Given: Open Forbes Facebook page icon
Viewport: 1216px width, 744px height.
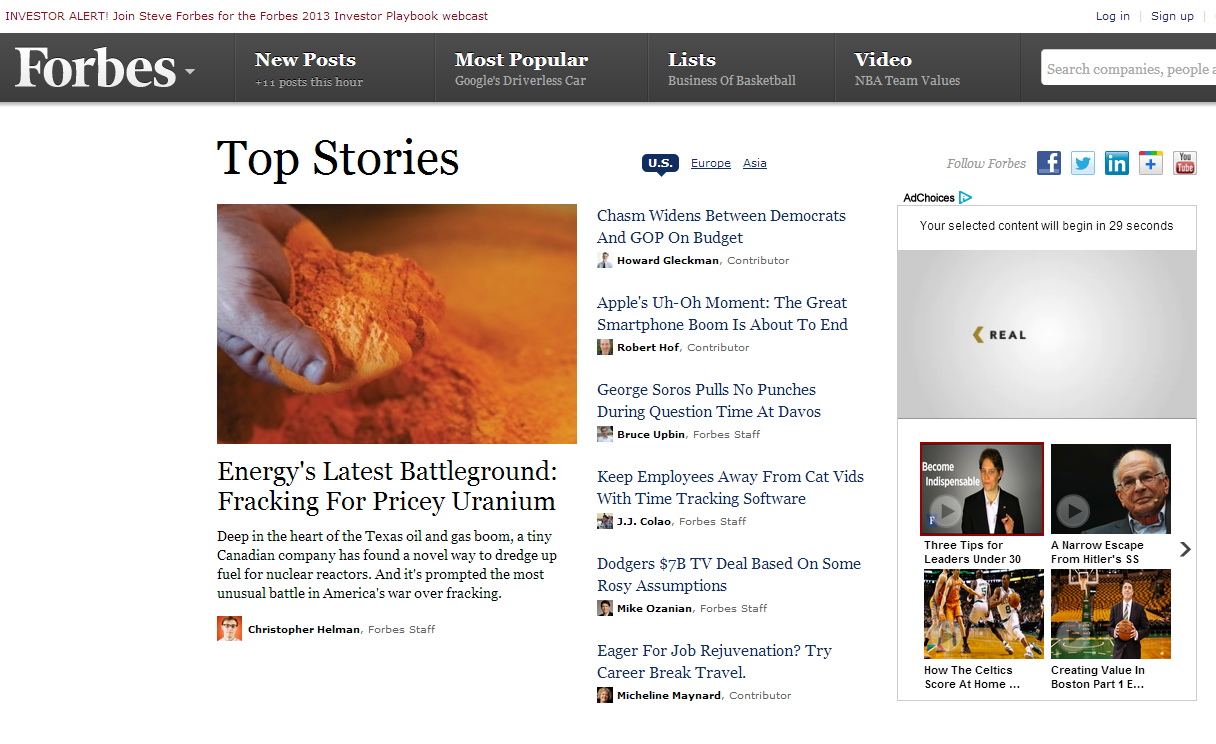Looking at the screenshot, I should pyautogui.click(x=1049, y=163).
